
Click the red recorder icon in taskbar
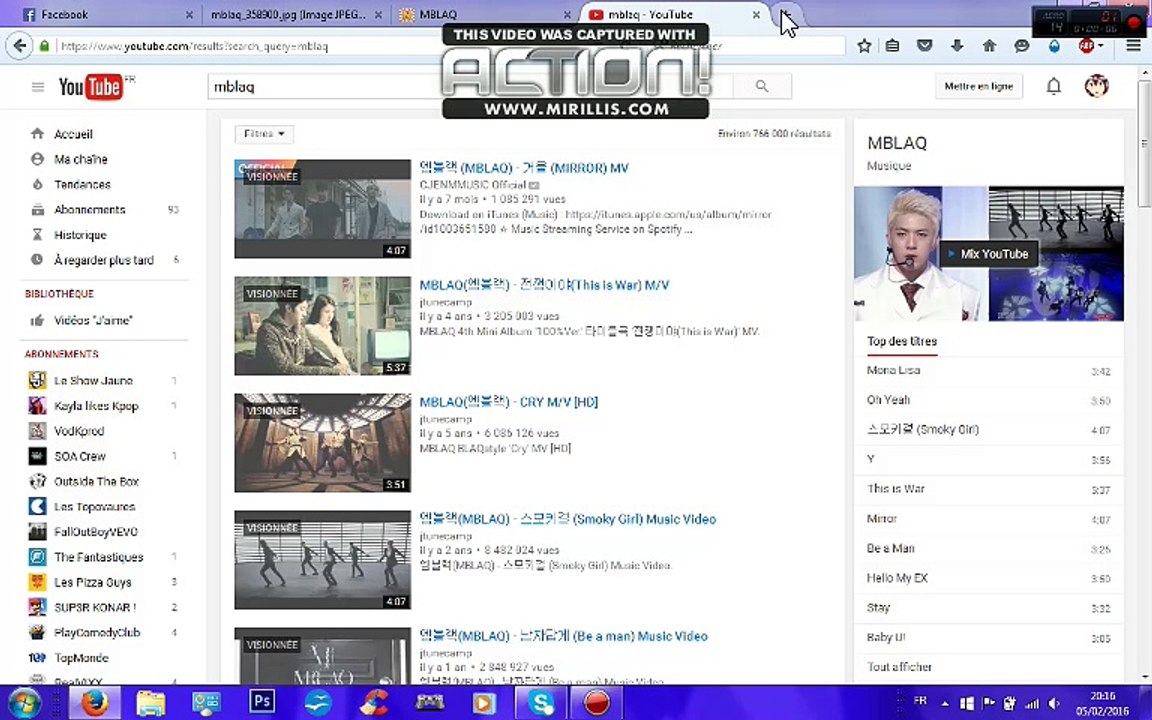tap(597, 702)
